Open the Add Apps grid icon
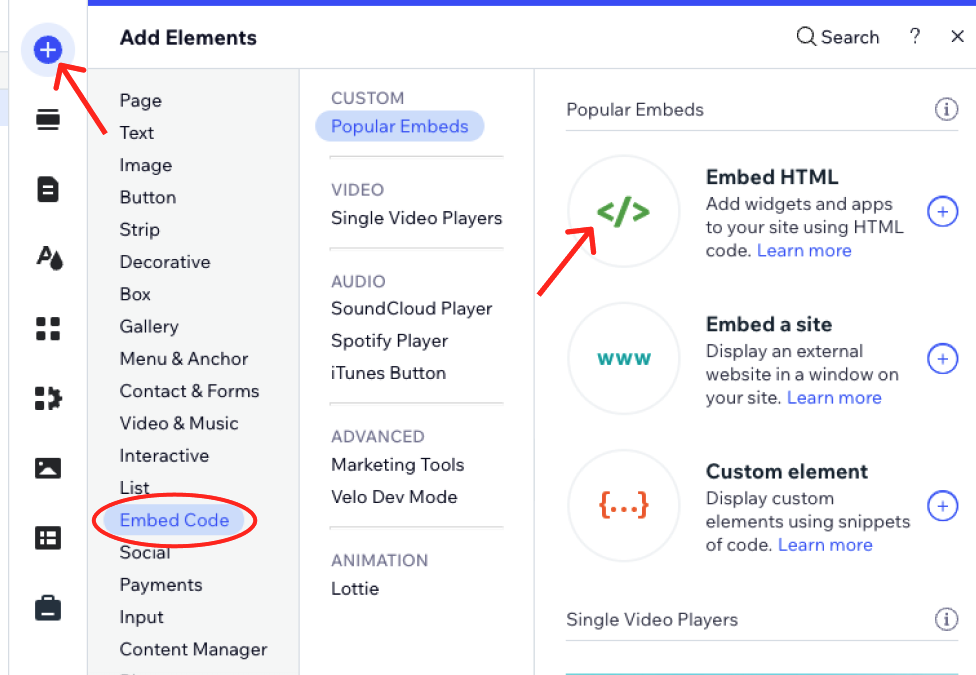Image resolution: width=976 pixels, height=675 pixels. [x=48, y=328]
